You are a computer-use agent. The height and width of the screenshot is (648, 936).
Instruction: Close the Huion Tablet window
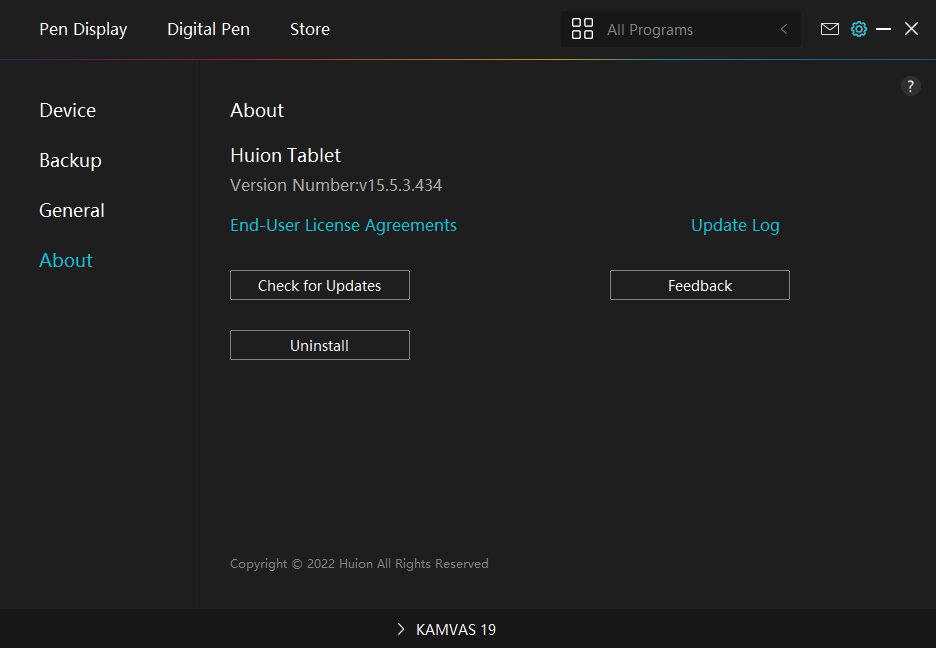tap(911, 29)
